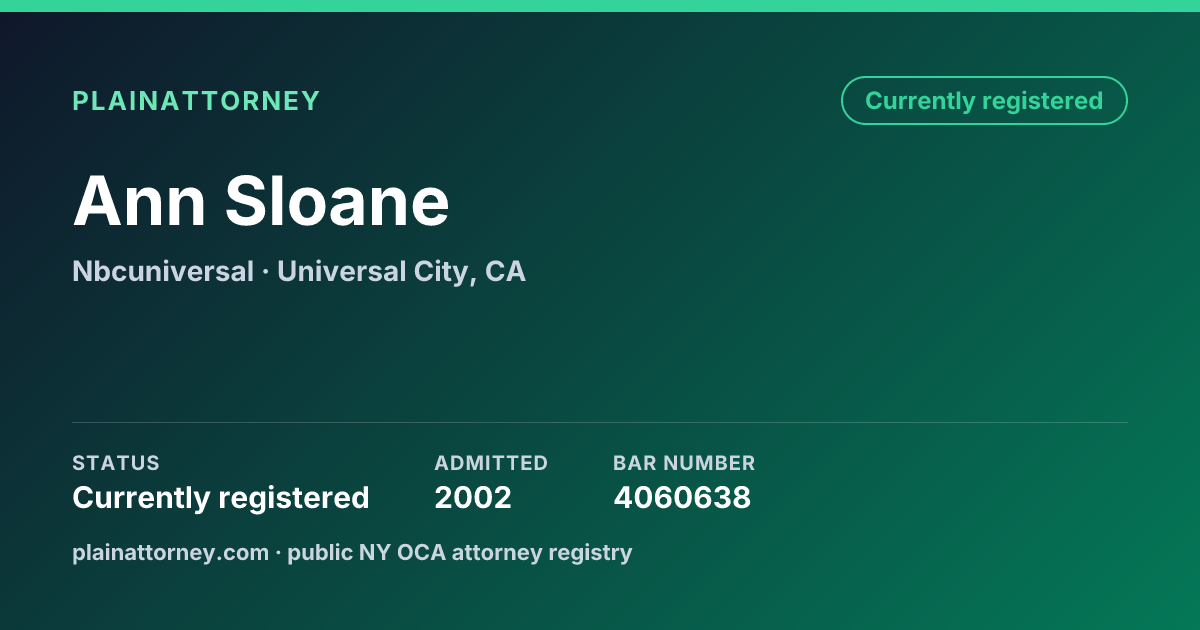Select the bar number 4060638
The width and height of the screenshot is (1200, 630).
tap(682, 497)
